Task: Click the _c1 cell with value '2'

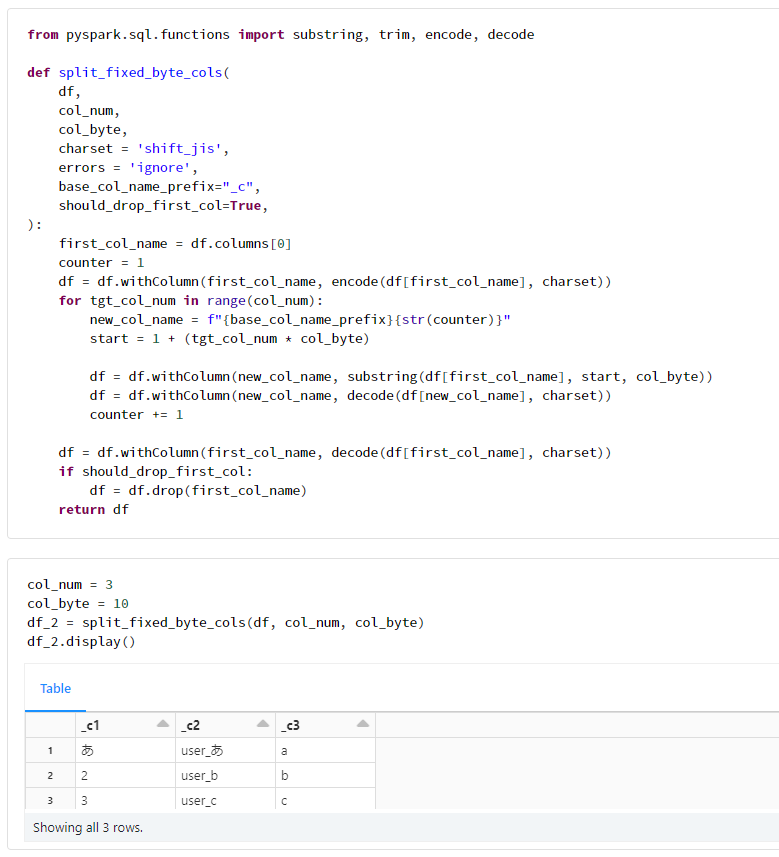Action: point(125,776)
